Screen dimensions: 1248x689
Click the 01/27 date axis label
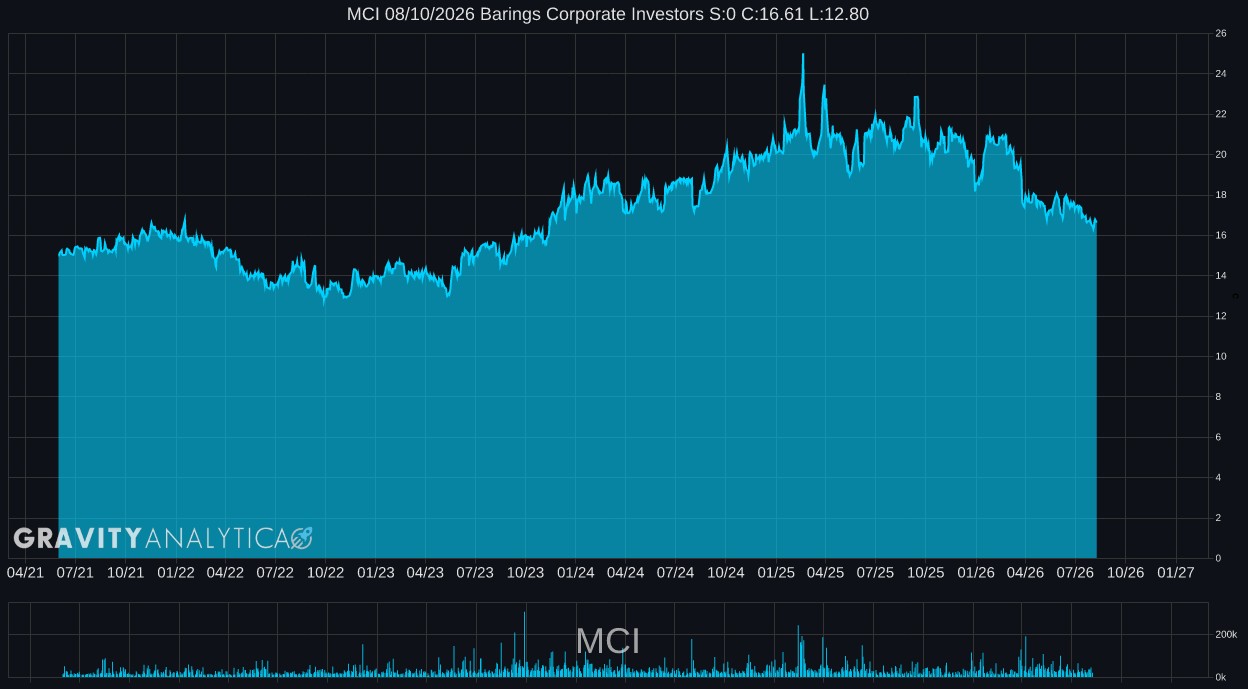tap(1175, 573)
